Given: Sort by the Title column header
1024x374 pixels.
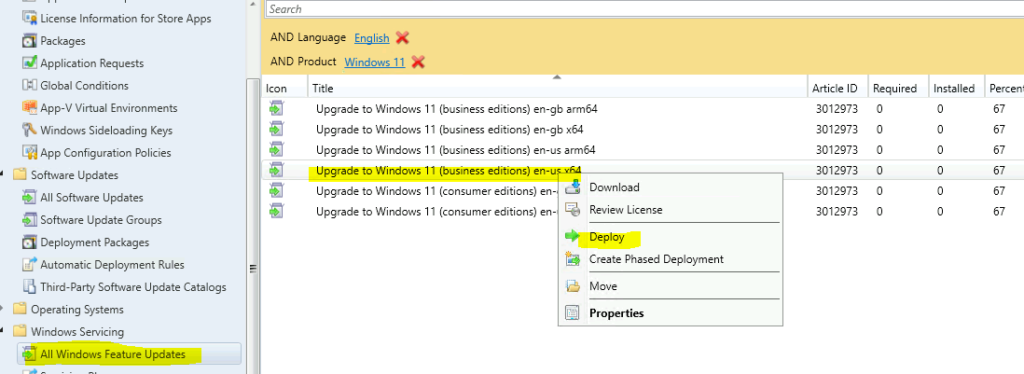Looking at the screenshot, I should 556,88.
